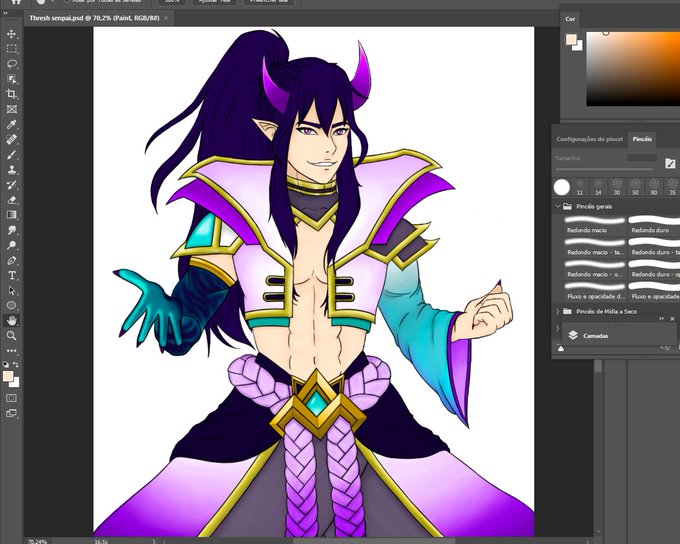Image resolution: width=680 pixels, height=544 pixels.
Task: Select recent brush size 50
Action: point(635,187)
